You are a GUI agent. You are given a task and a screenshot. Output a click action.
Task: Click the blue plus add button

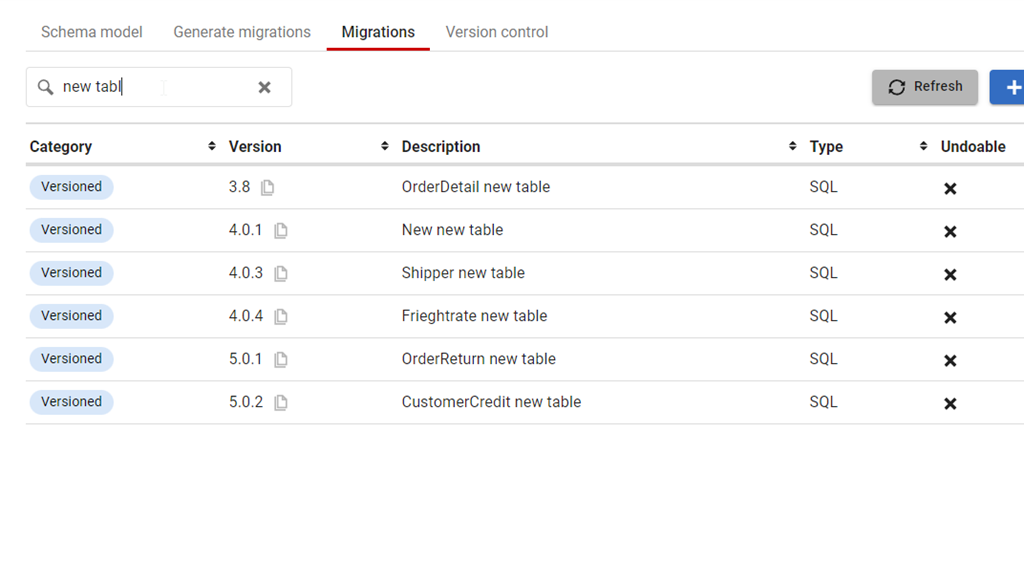click(x=1010, y=87)
